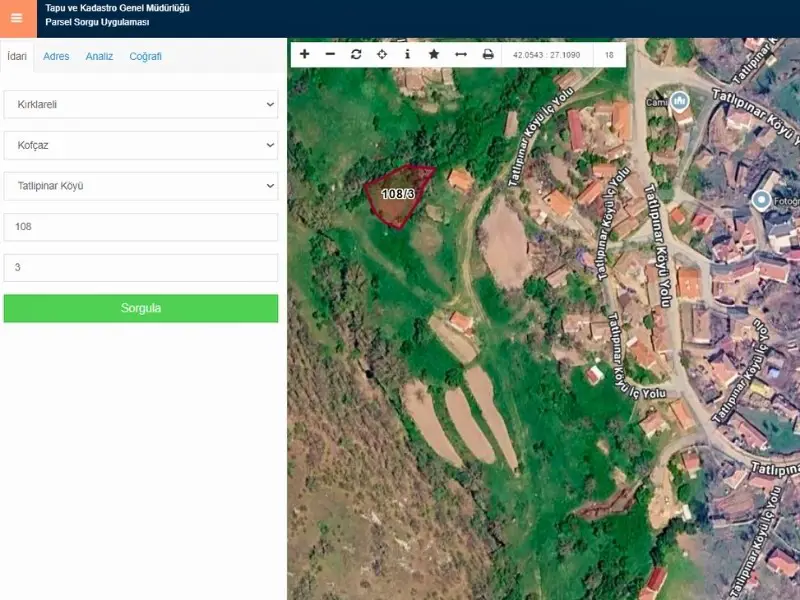
Task: Open the Kırklareli province dropdown
Action: tap(141, 105)
